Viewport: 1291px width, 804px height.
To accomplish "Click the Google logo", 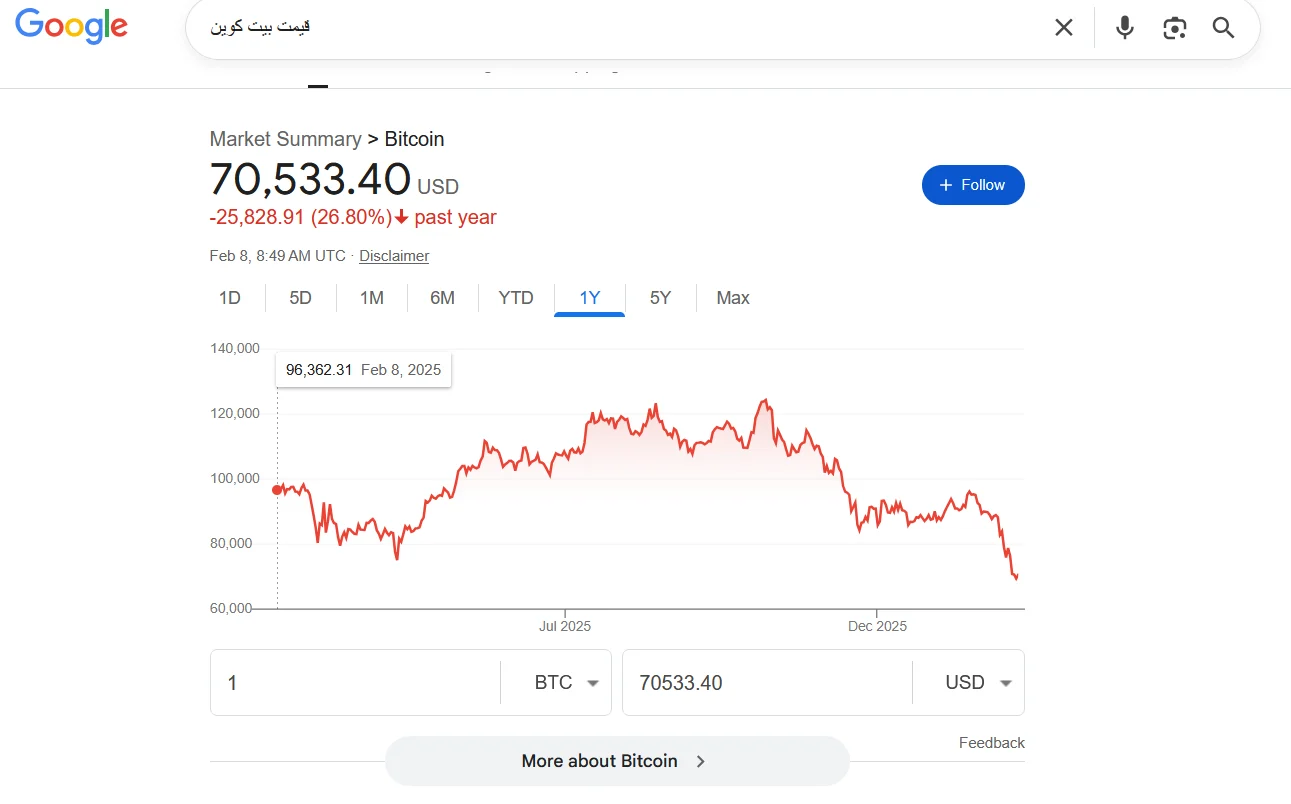I will (x=71, y=27).
